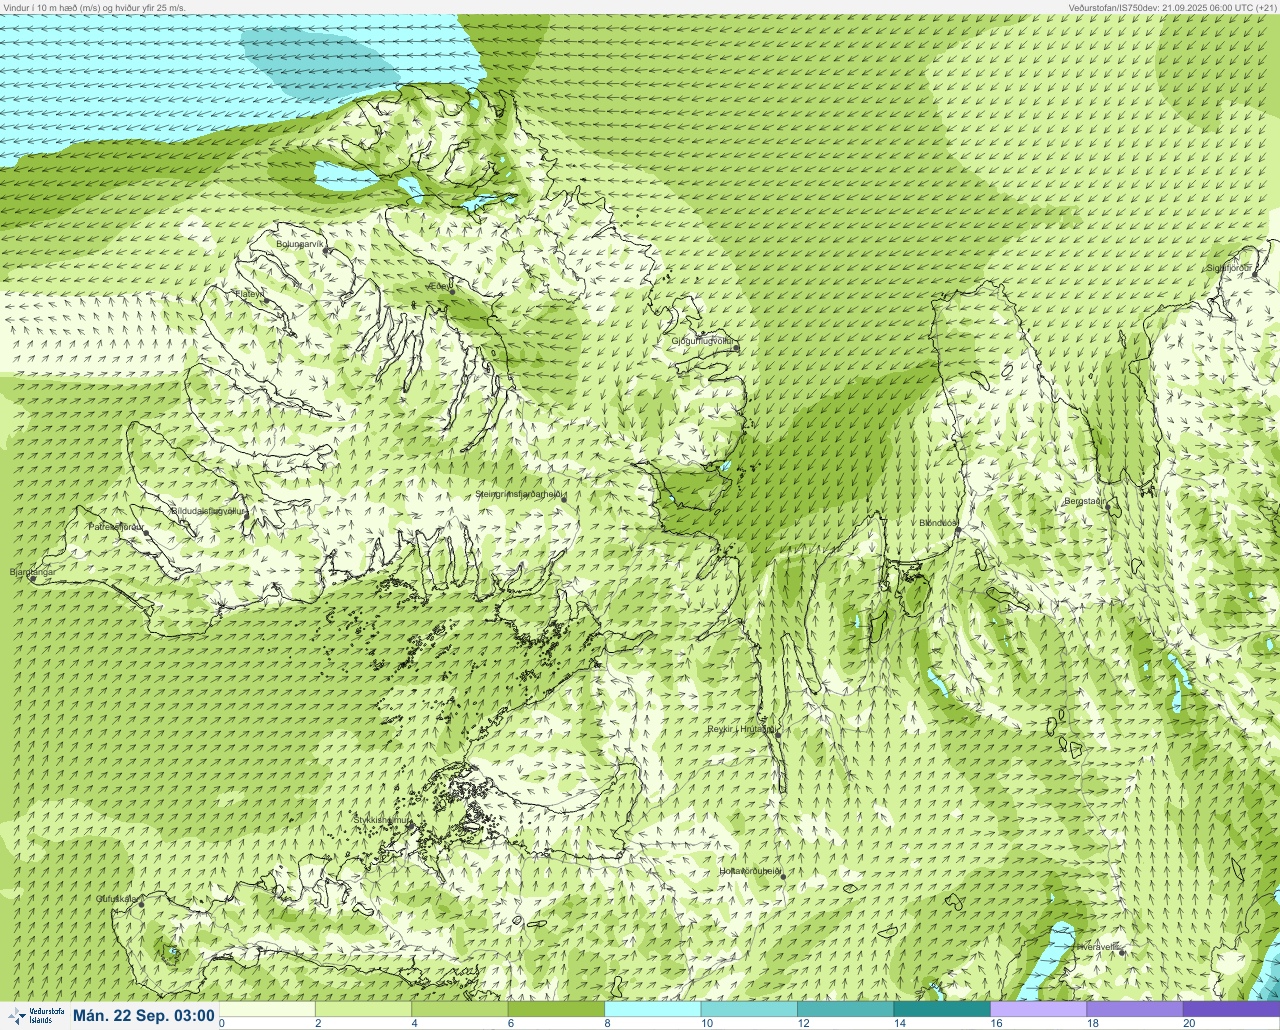Select the 0–2 m/s pale yellow legend swatch
The height and width of the screenshot is (1030, 1280).
[x=267, y=1008]
